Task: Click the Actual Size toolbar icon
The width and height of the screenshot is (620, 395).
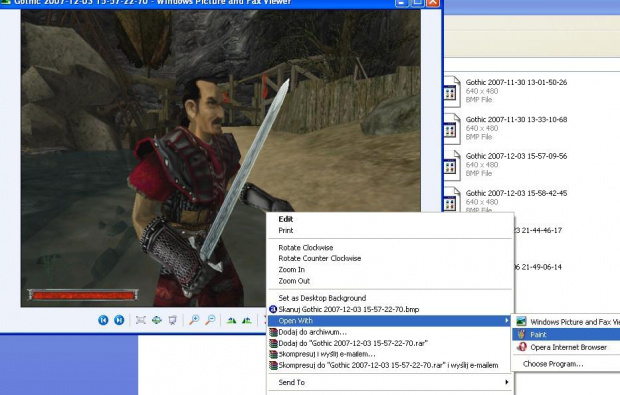Action: (157, 320)
